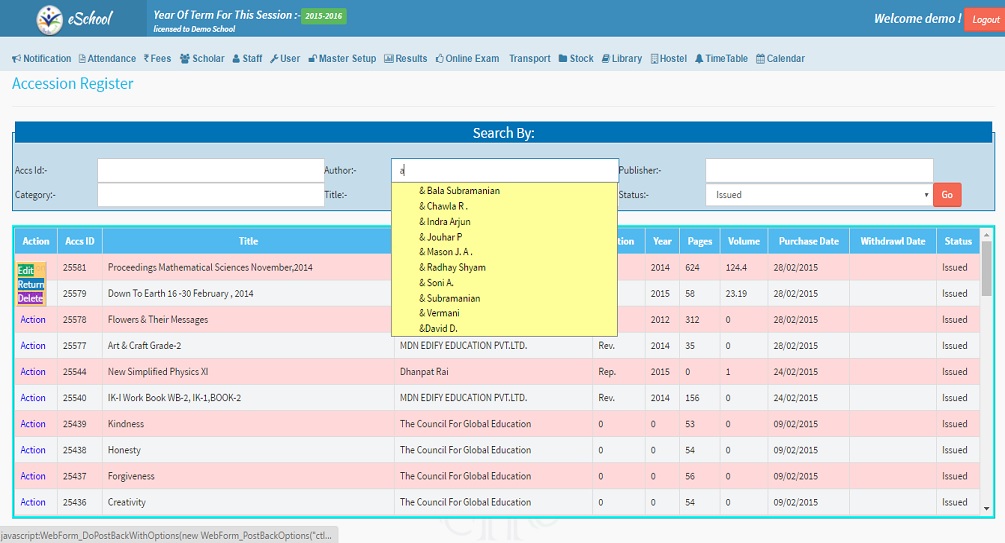Open the TimeTable menu
Image resolution: width=1005 pixels, height=543 pixels.
point(721,59)
